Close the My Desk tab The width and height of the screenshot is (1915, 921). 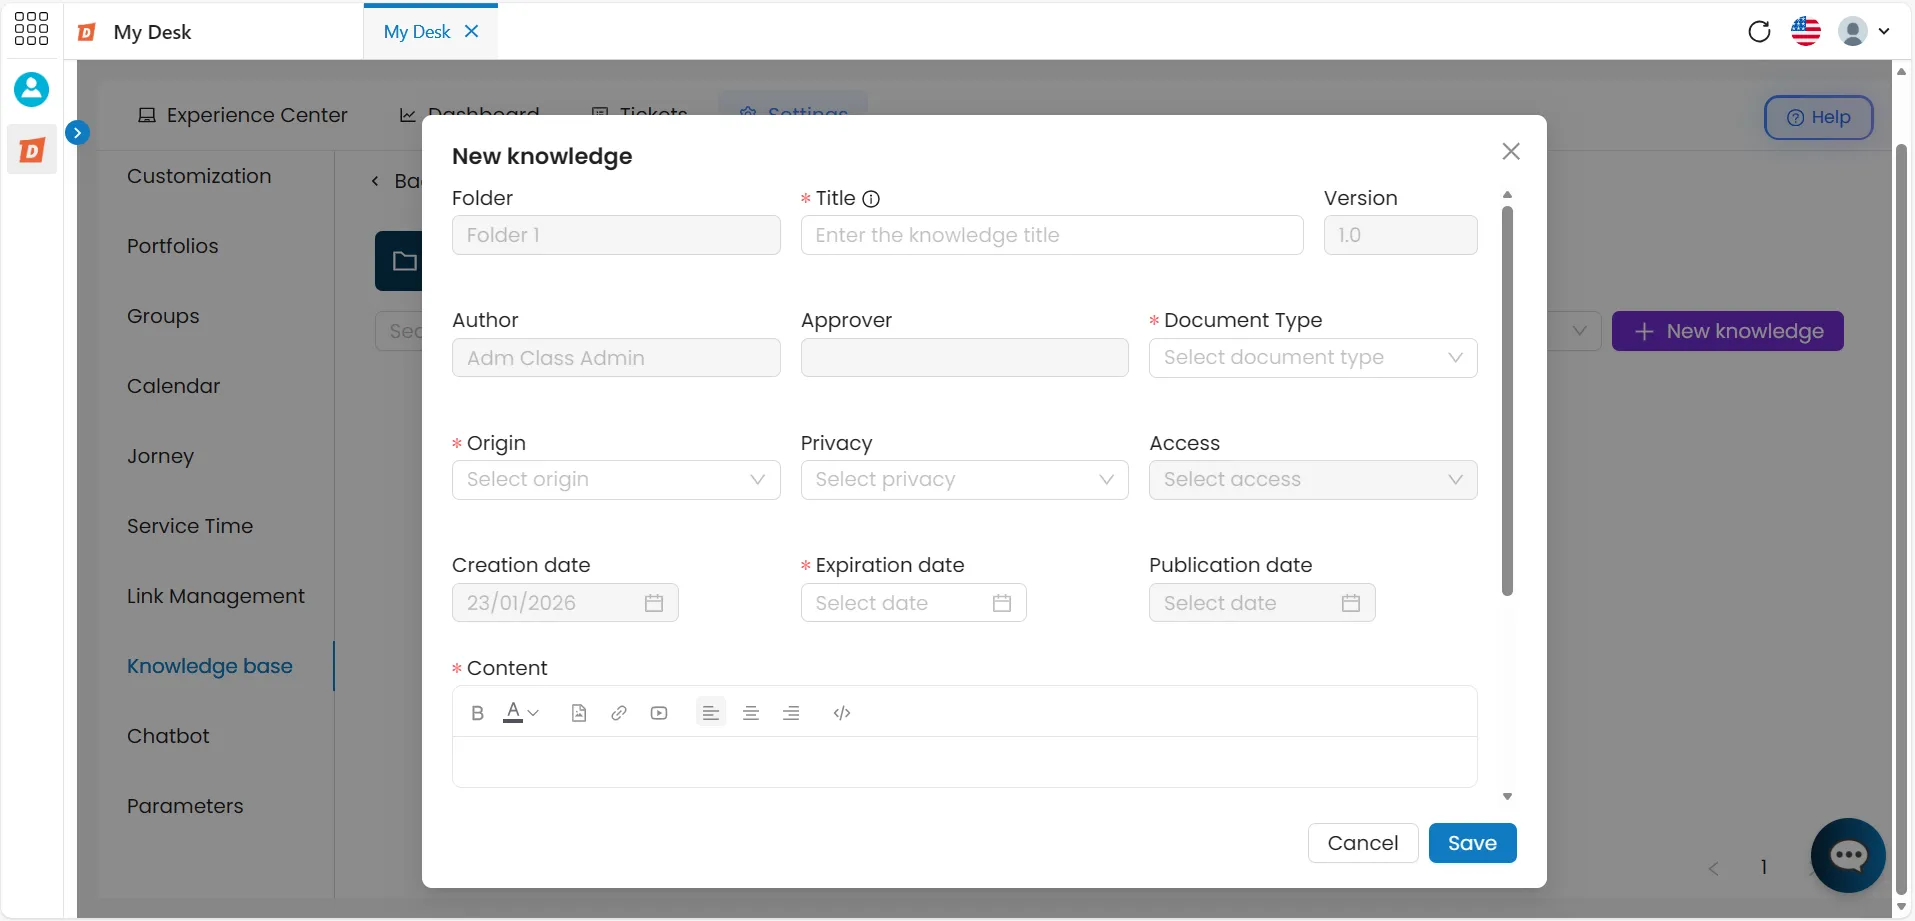pyautogui.click(x=472, y=31)
